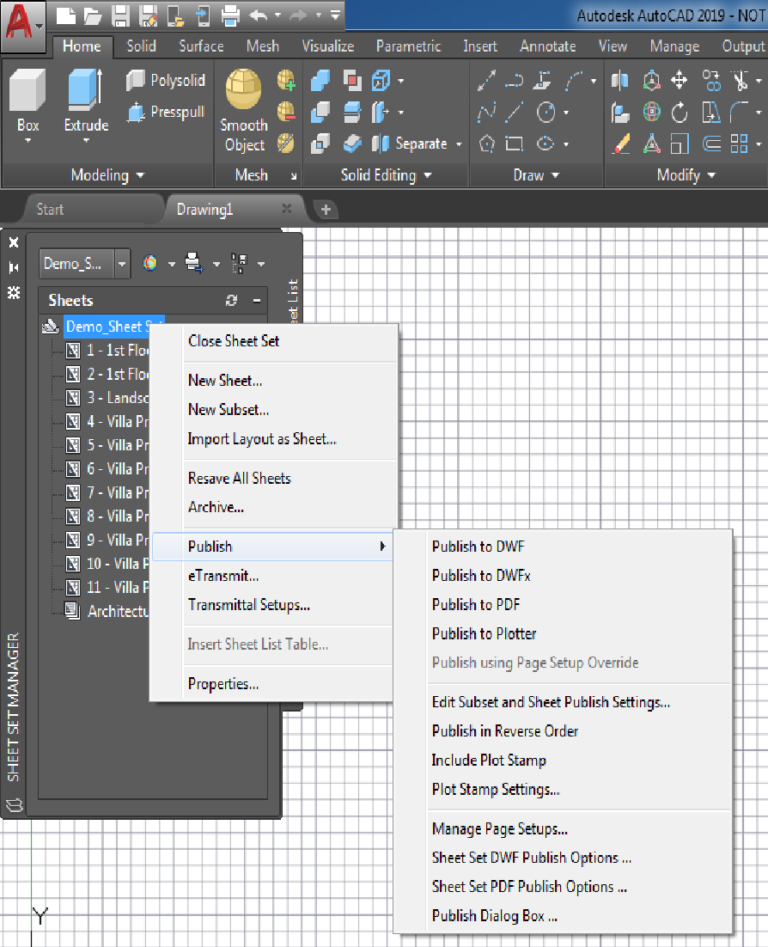Open the Demo_S... sheet set dropdown
Viewport: 768px width, 947px height.
point(122,264)
